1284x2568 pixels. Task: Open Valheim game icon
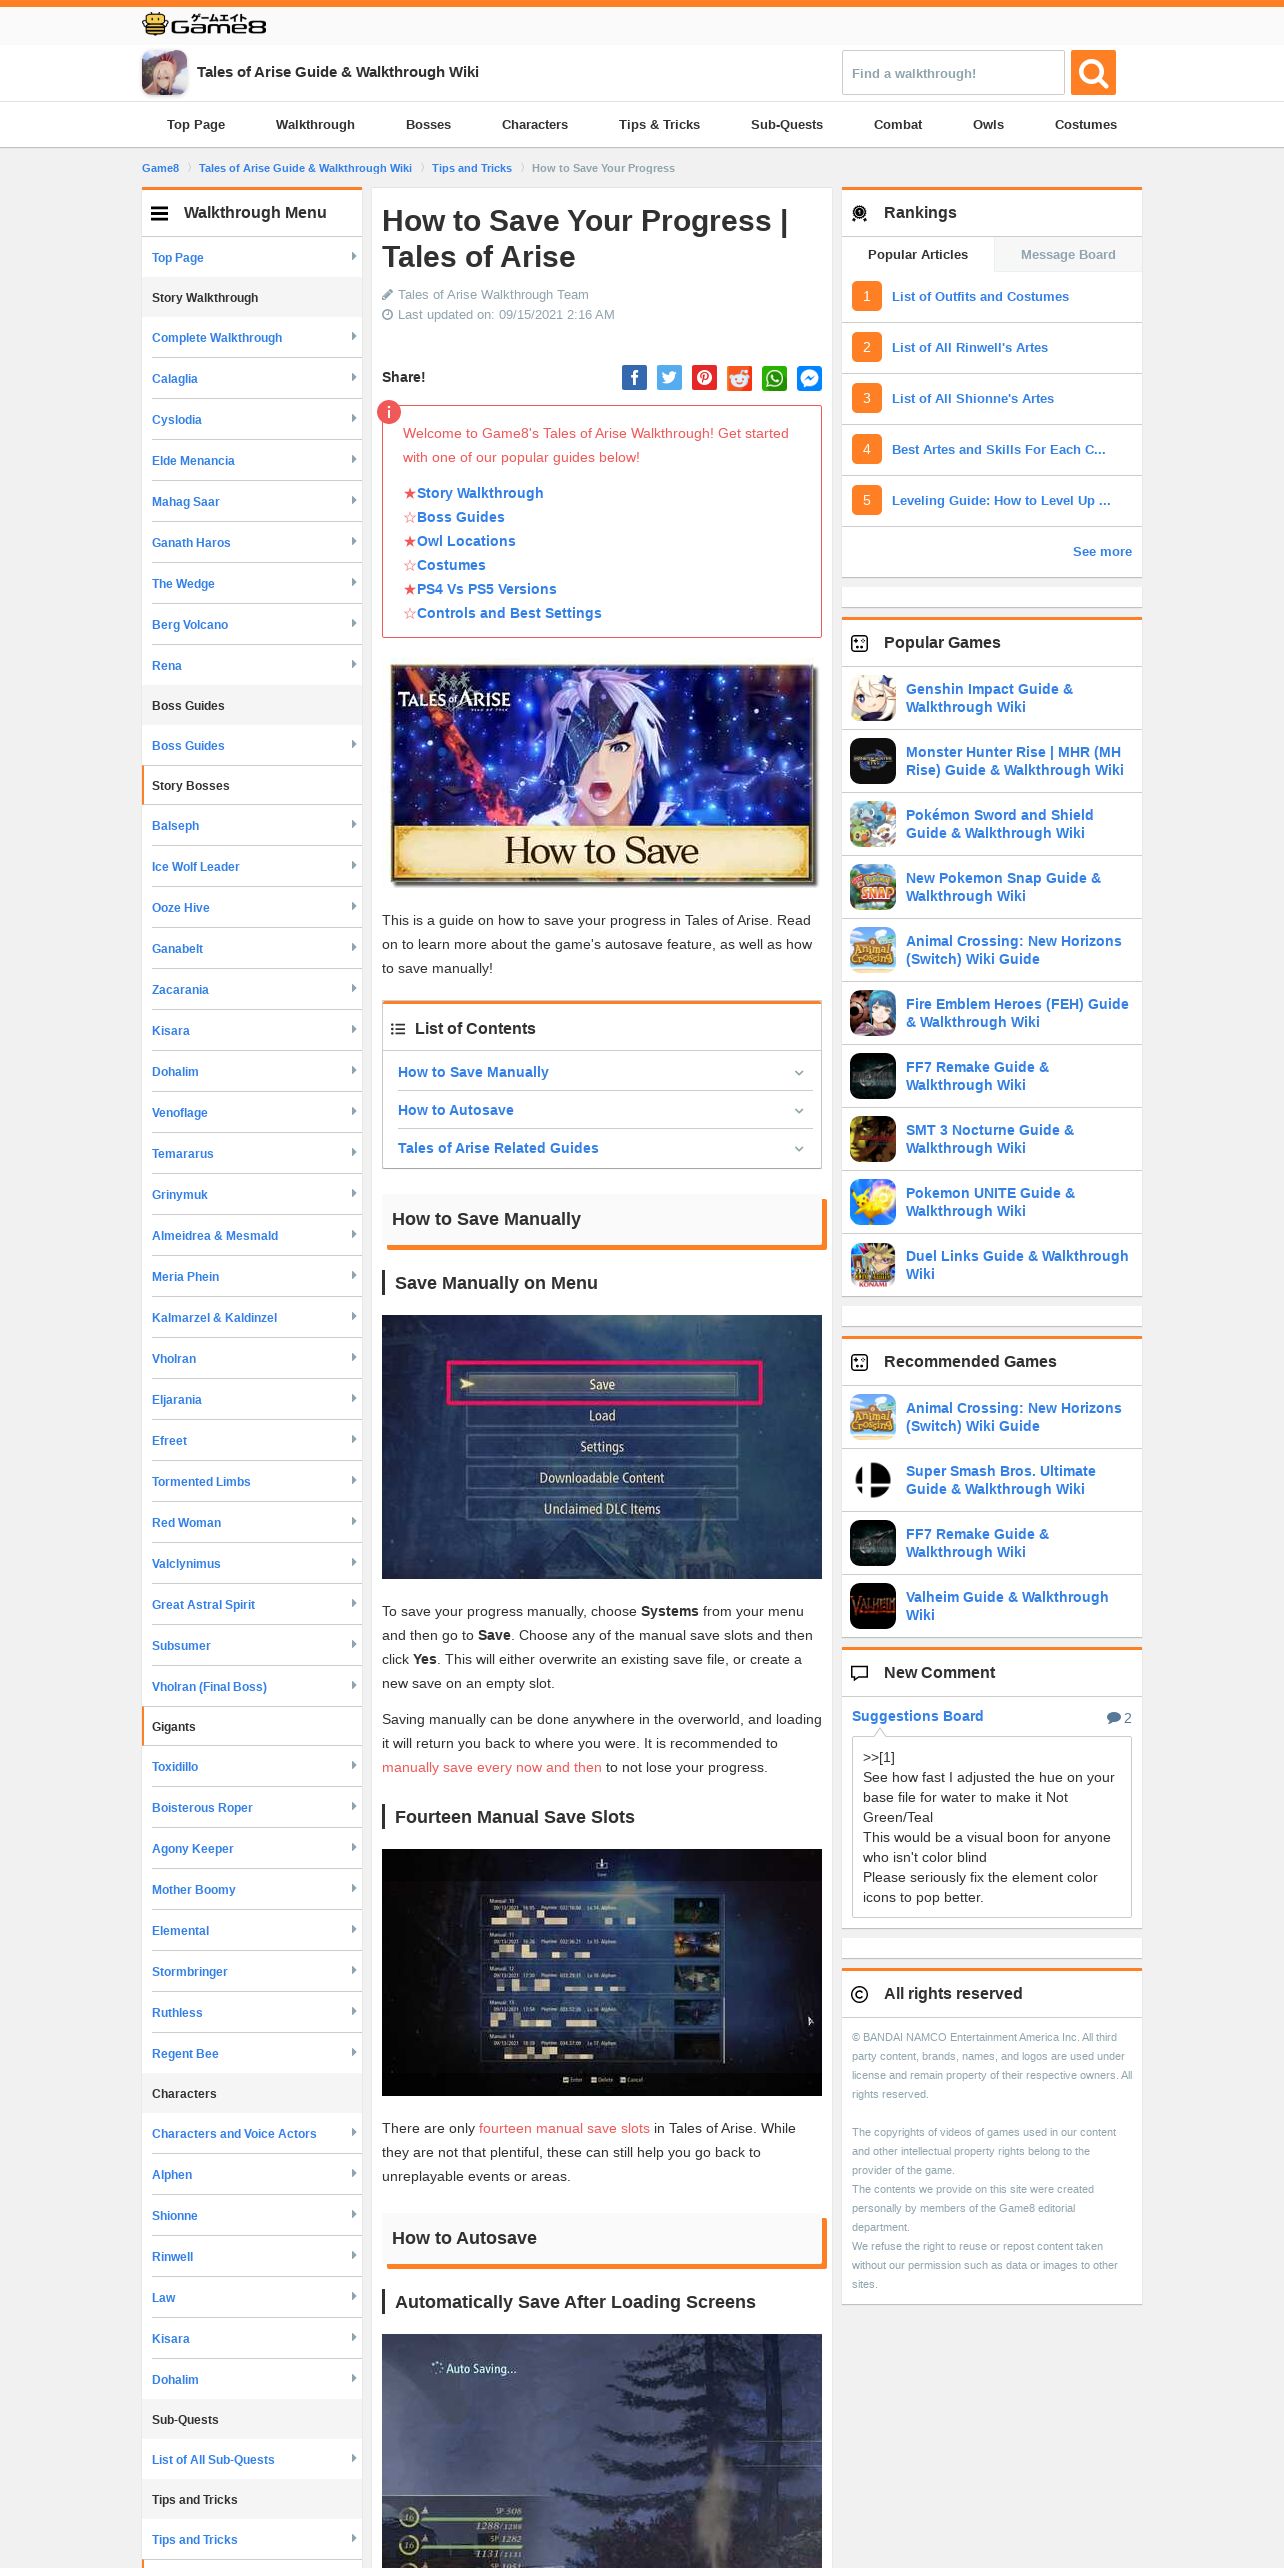click(873, 1606)
